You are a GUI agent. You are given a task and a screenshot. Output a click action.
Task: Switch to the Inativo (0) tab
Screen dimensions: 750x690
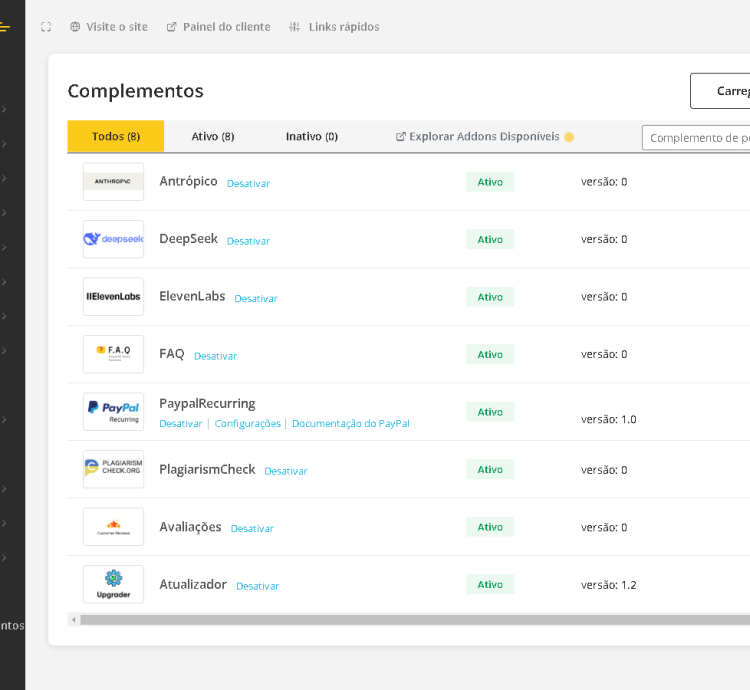[312, 136]
